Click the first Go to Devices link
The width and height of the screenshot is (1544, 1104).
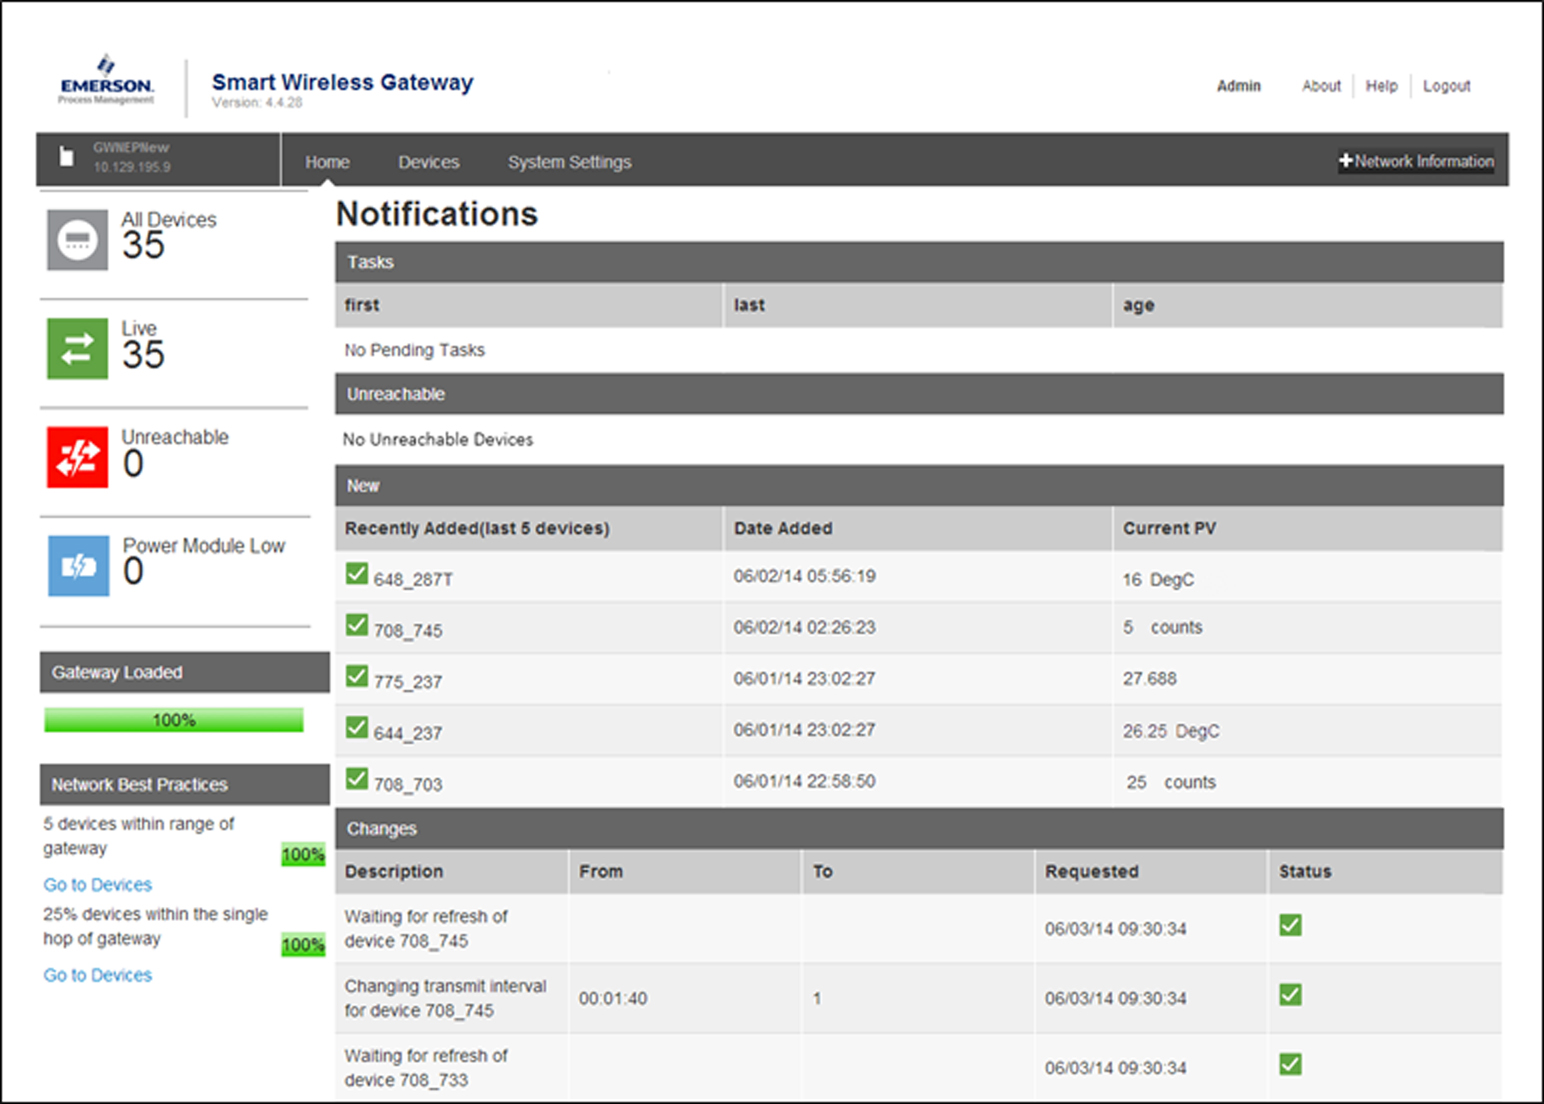pos(96,884)
